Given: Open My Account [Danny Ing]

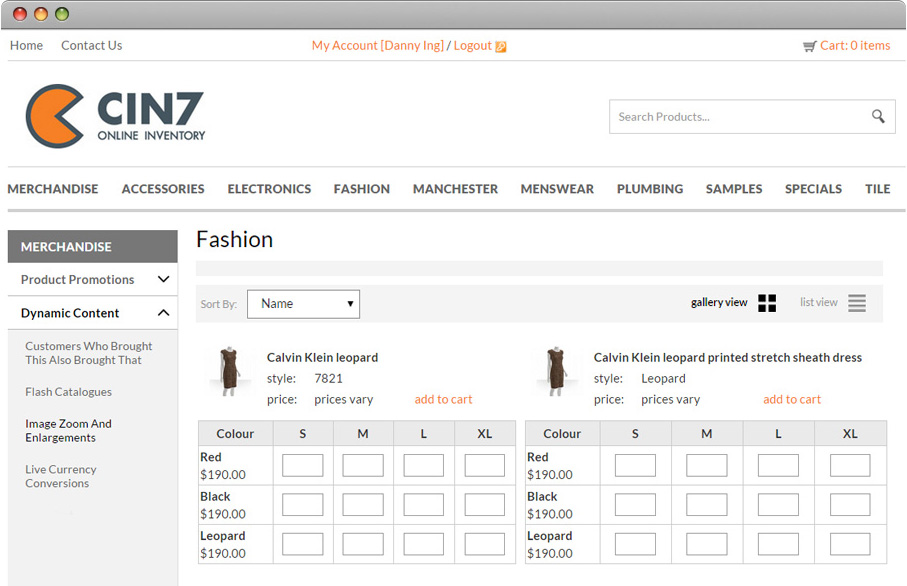Looking at the screenshot, I should click(x=378, y=45).
